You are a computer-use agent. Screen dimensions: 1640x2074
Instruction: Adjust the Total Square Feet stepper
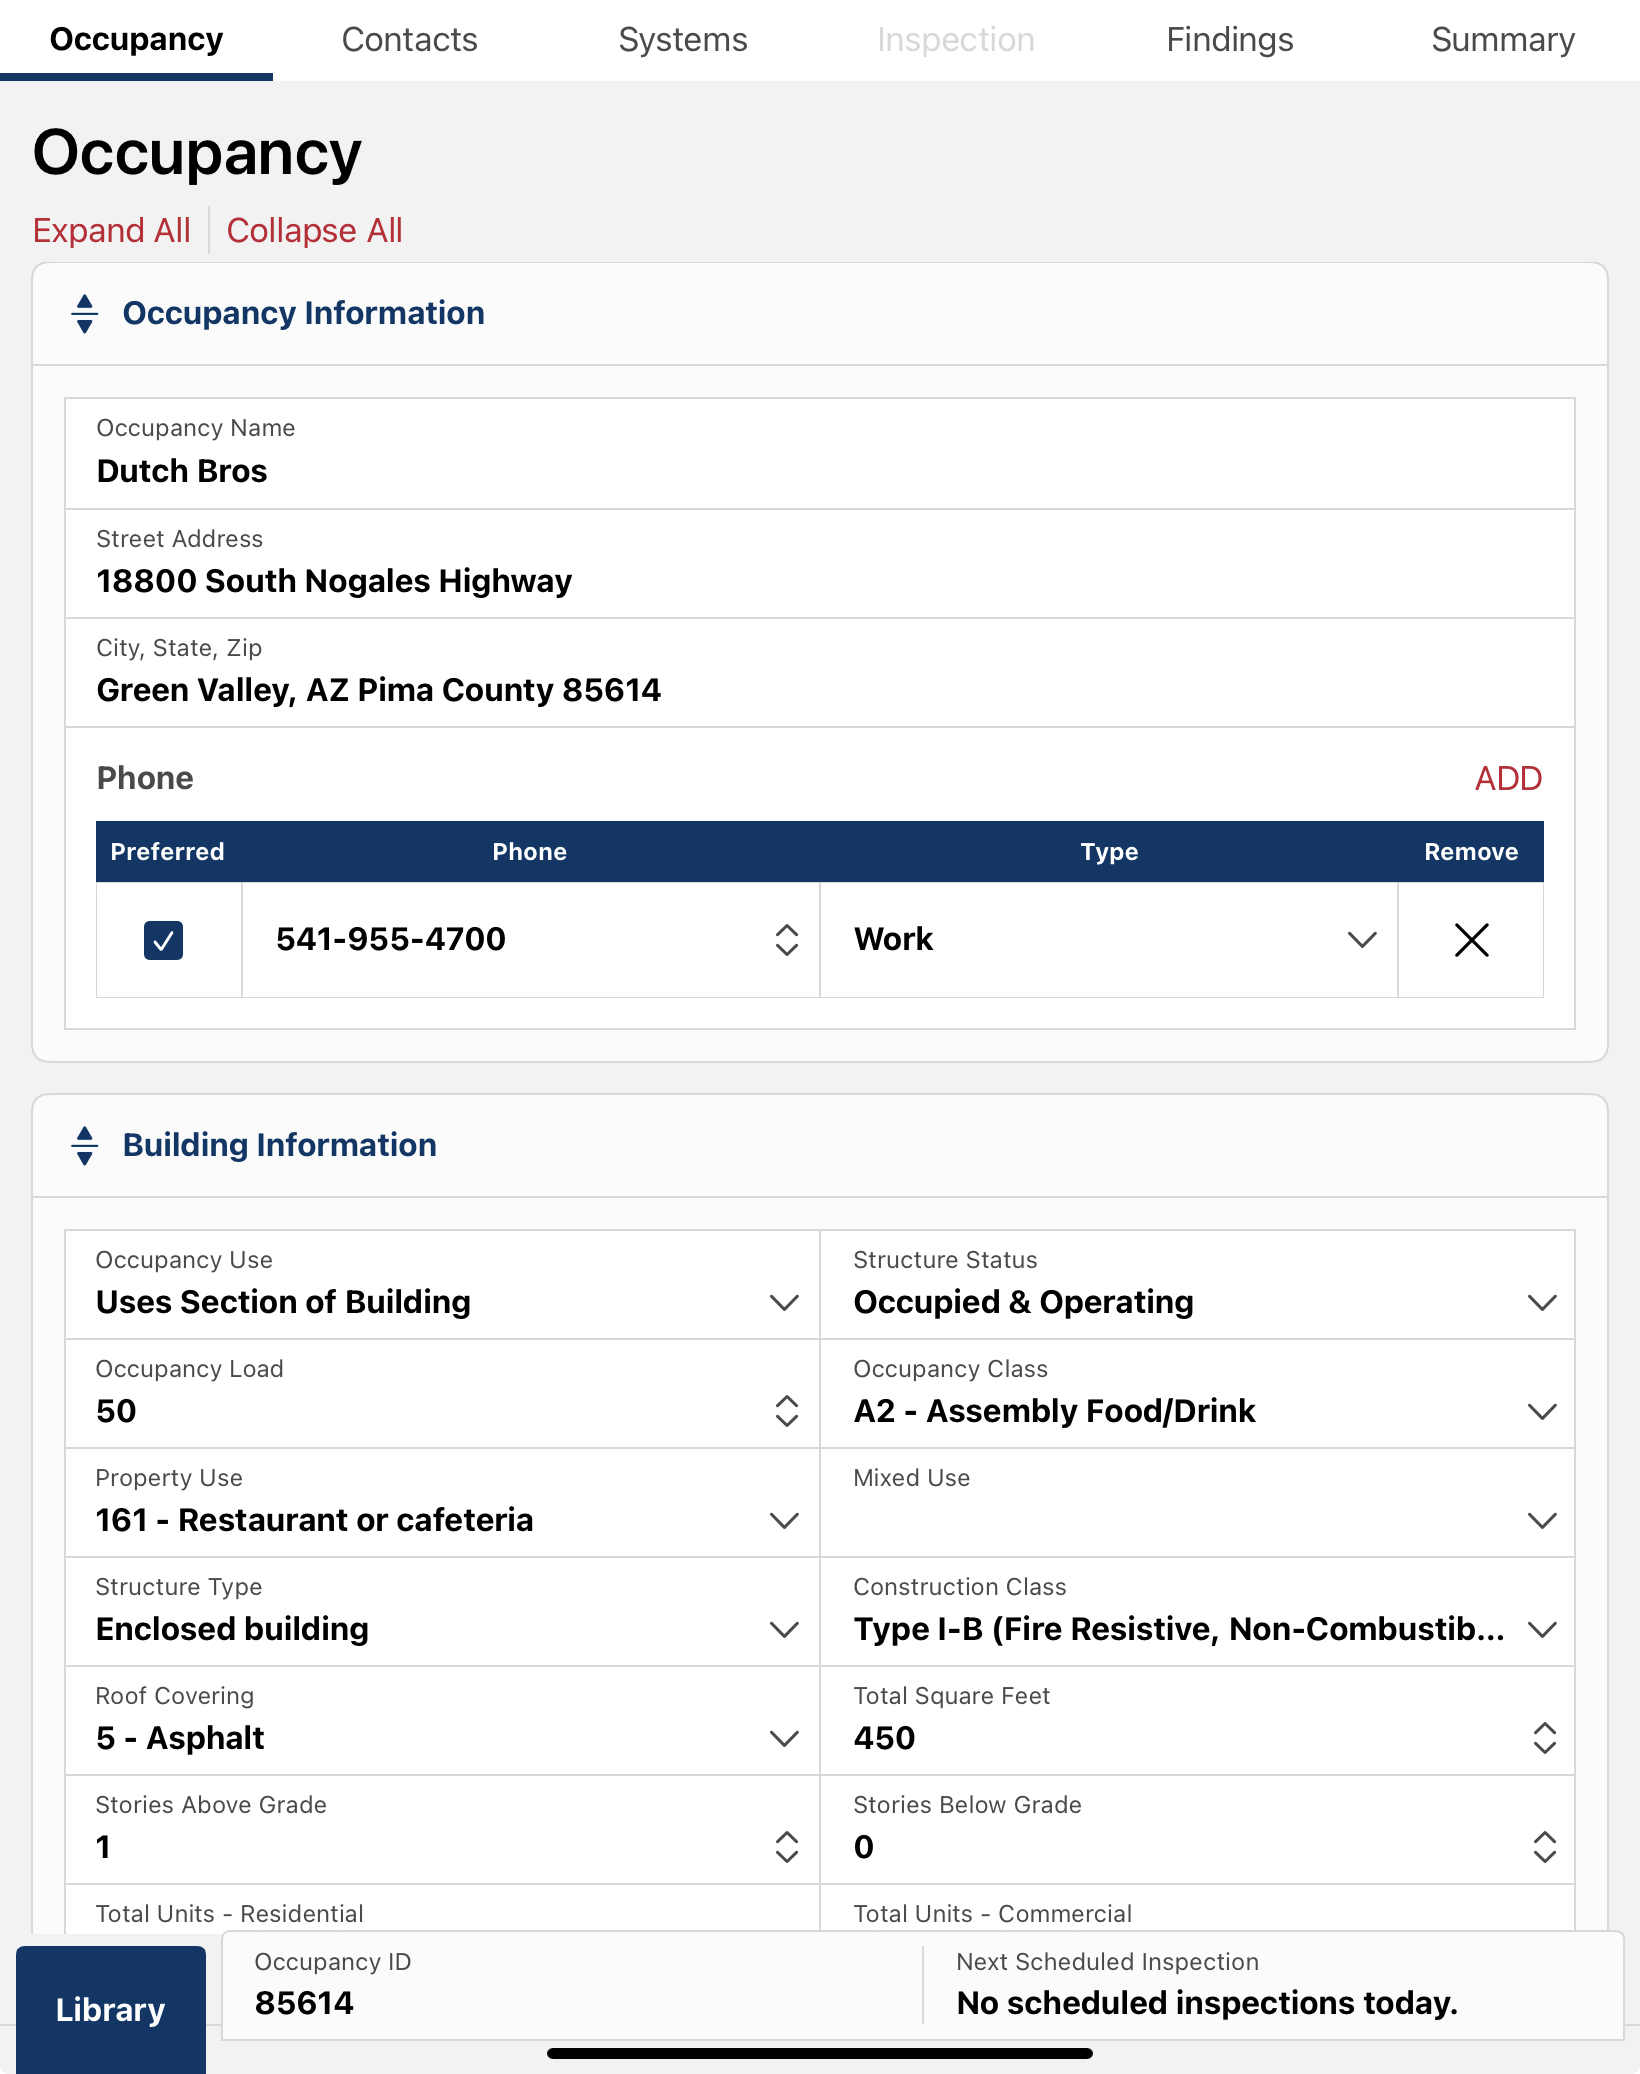pyautogui.click(x=1544, y=1738)
